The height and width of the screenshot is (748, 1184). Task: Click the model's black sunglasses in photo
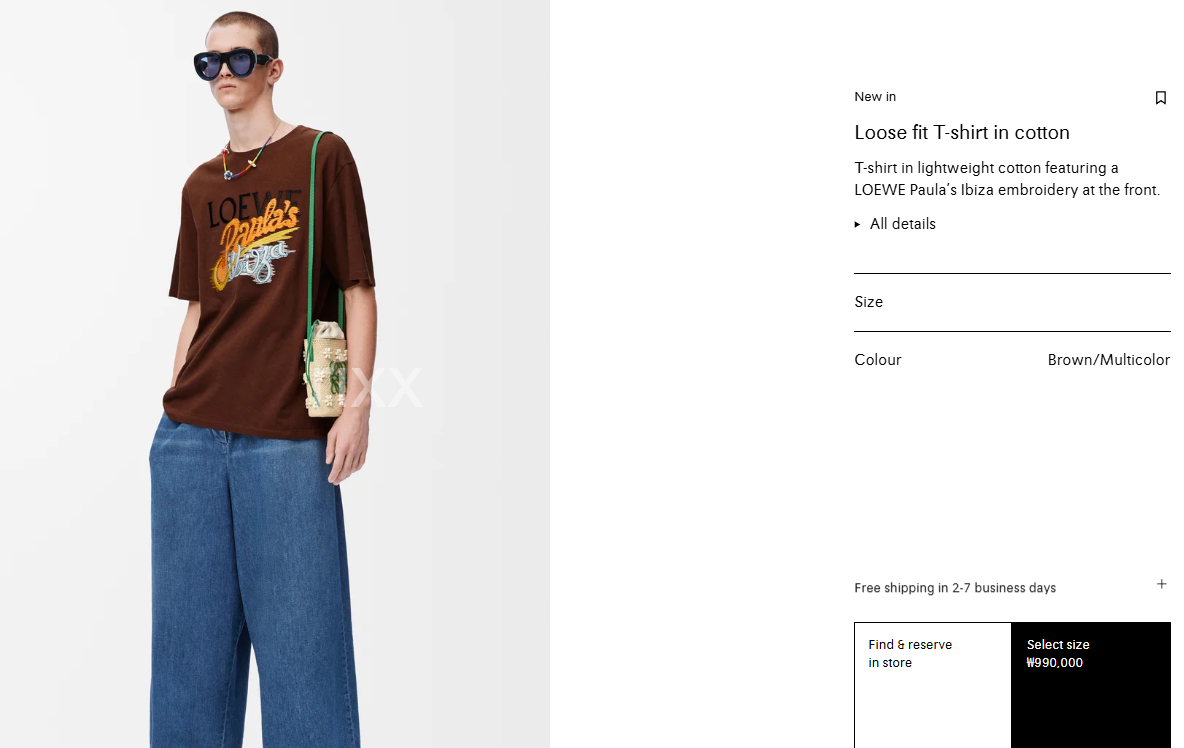tap(233, 64)
